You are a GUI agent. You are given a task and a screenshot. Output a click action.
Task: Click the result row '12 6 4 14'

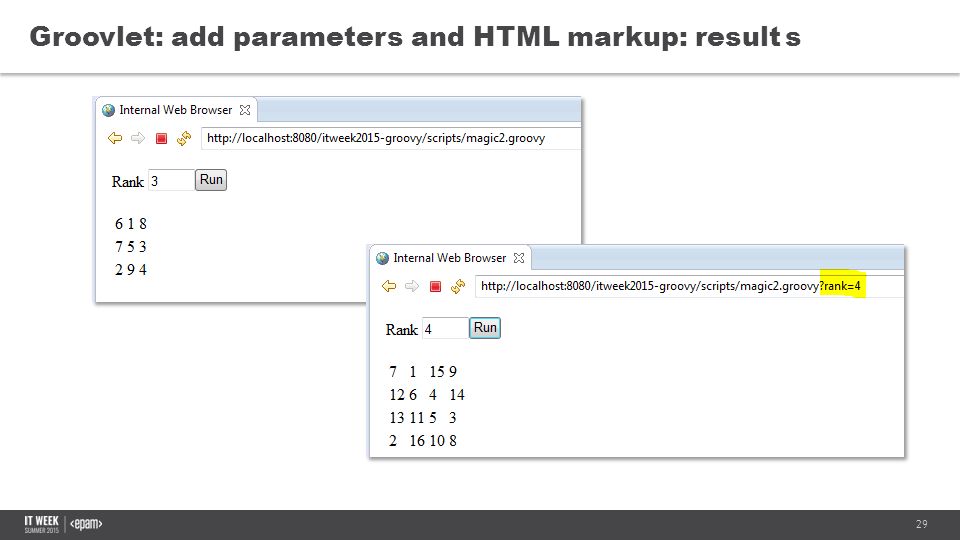(427, 395)
